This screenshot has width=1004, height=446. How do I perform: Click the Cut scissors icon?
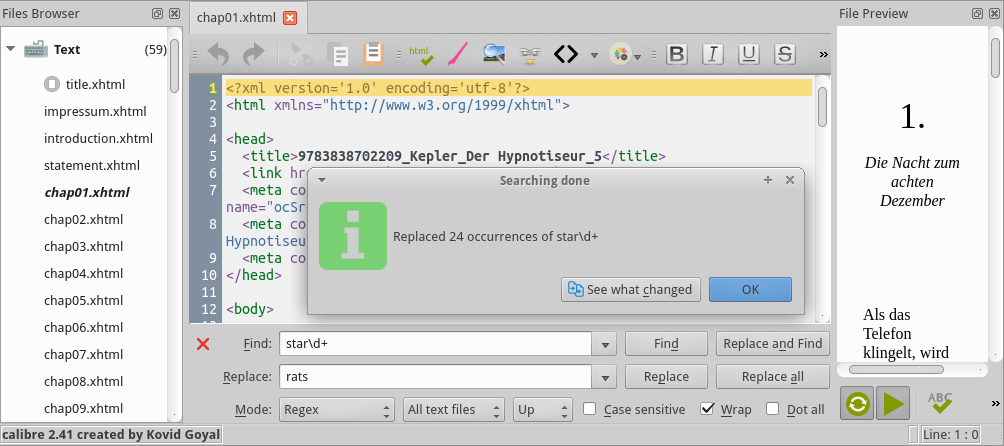tap(301, 54)
